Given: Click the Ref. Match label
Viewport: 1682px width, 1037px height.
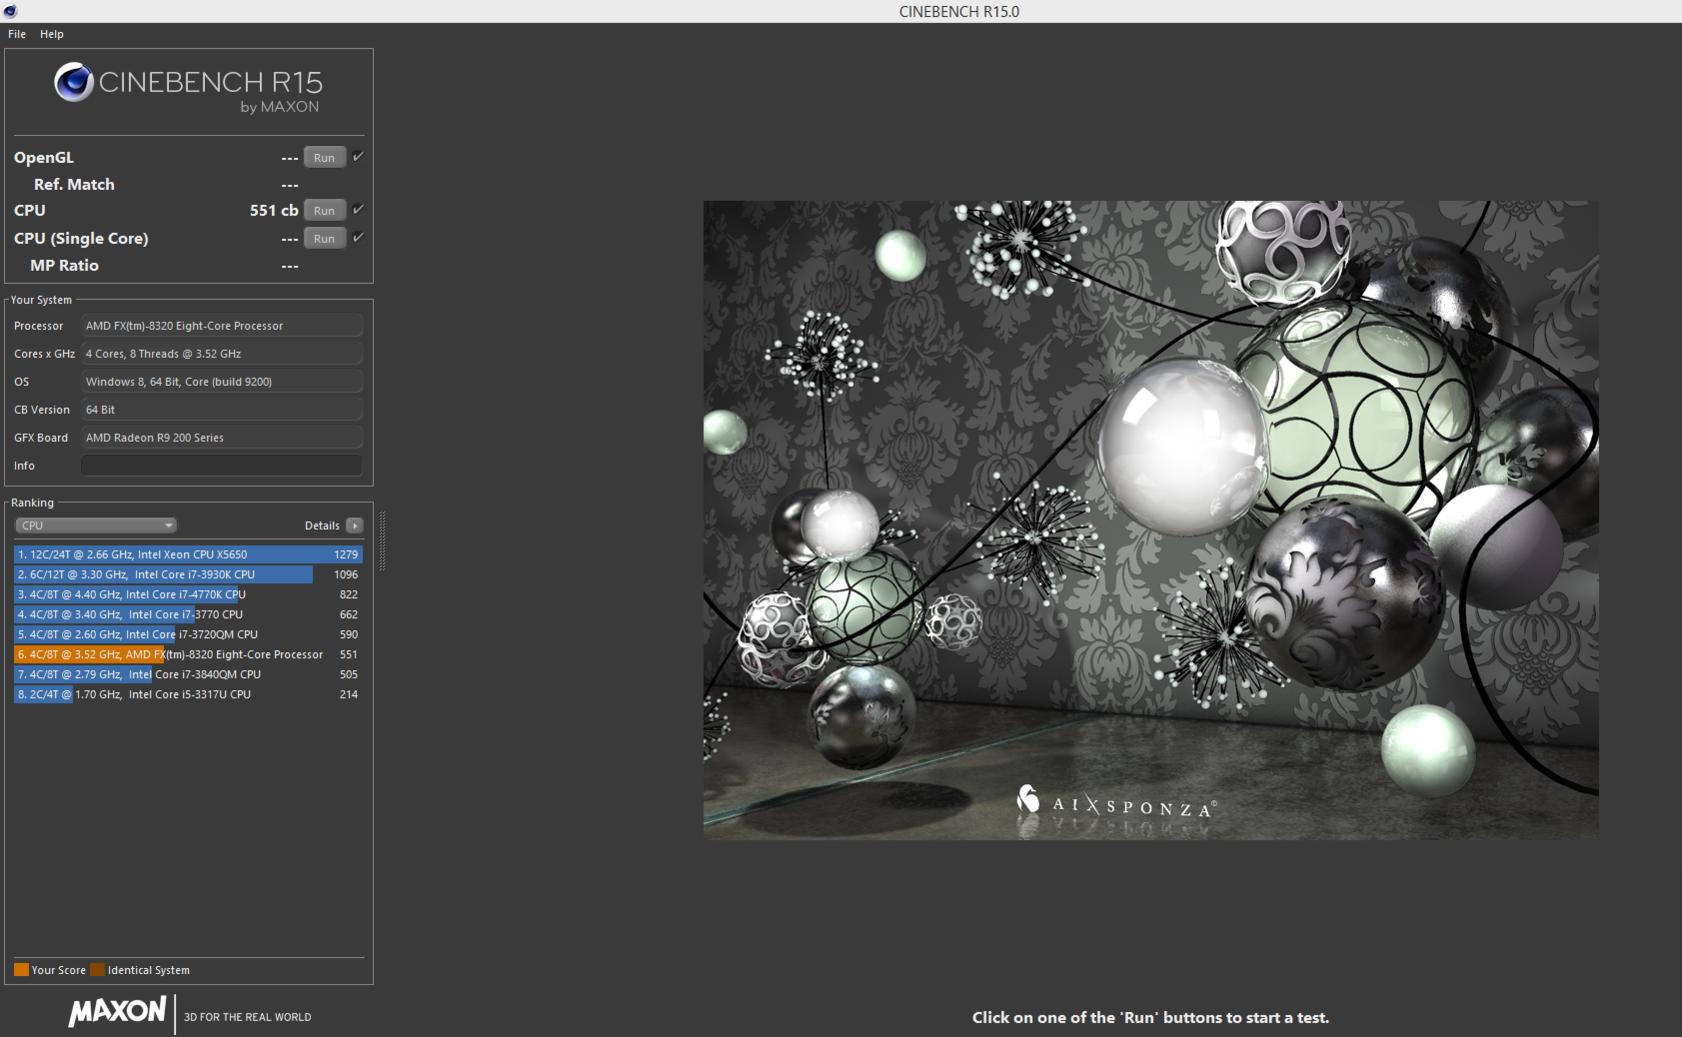Looking at the screenshot, I should coord(74,184).
